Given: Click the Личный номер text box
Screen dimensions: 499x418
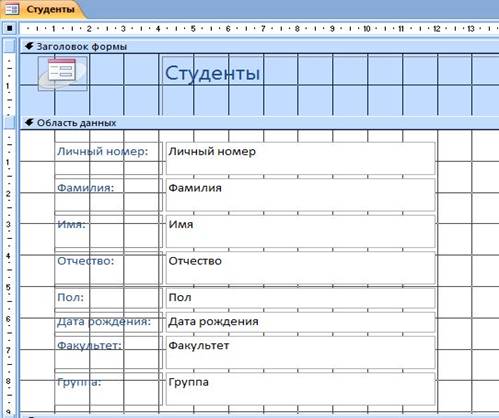Looking at the screenshot, I should [300, 158].
